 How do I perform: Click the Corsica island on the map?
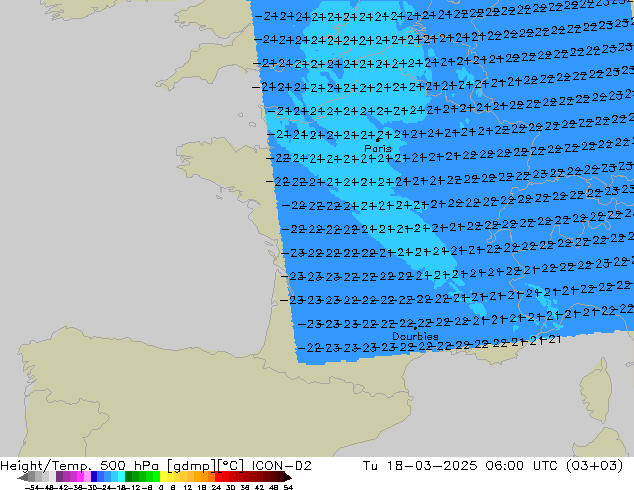(597, 391)
